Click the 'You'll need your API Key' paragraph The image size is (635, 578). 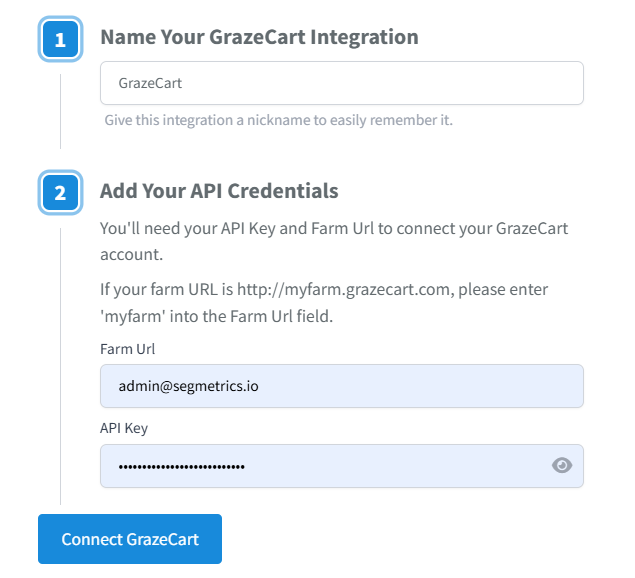333,228
